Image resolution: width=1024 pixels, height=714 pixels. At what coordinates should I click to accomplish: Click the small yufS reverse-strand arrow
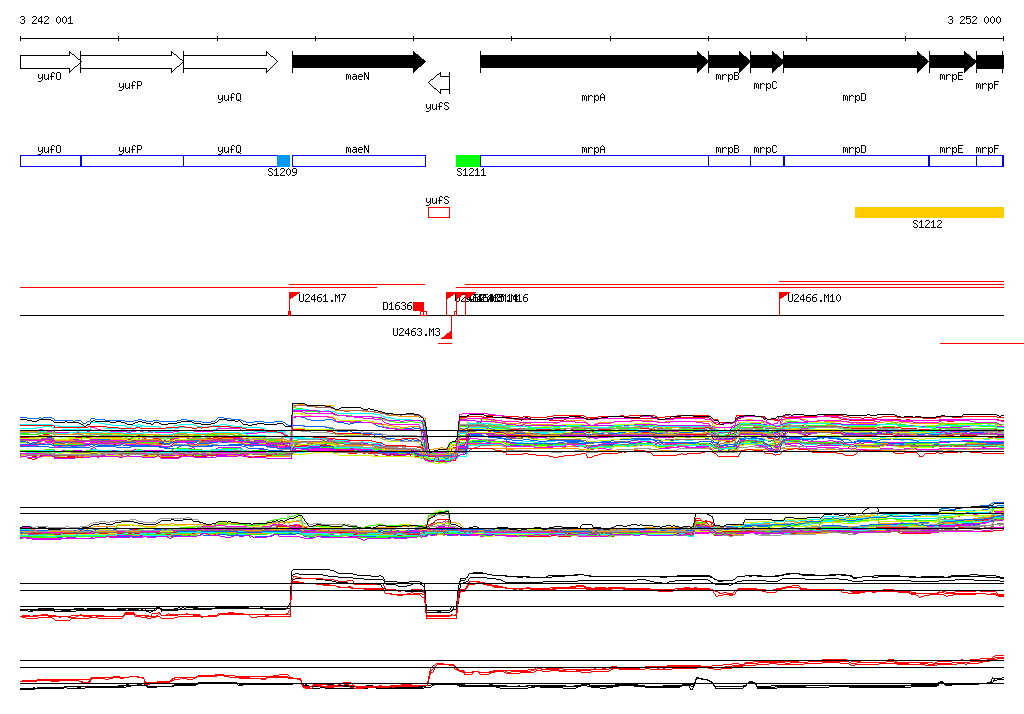(x=439, y=82)
